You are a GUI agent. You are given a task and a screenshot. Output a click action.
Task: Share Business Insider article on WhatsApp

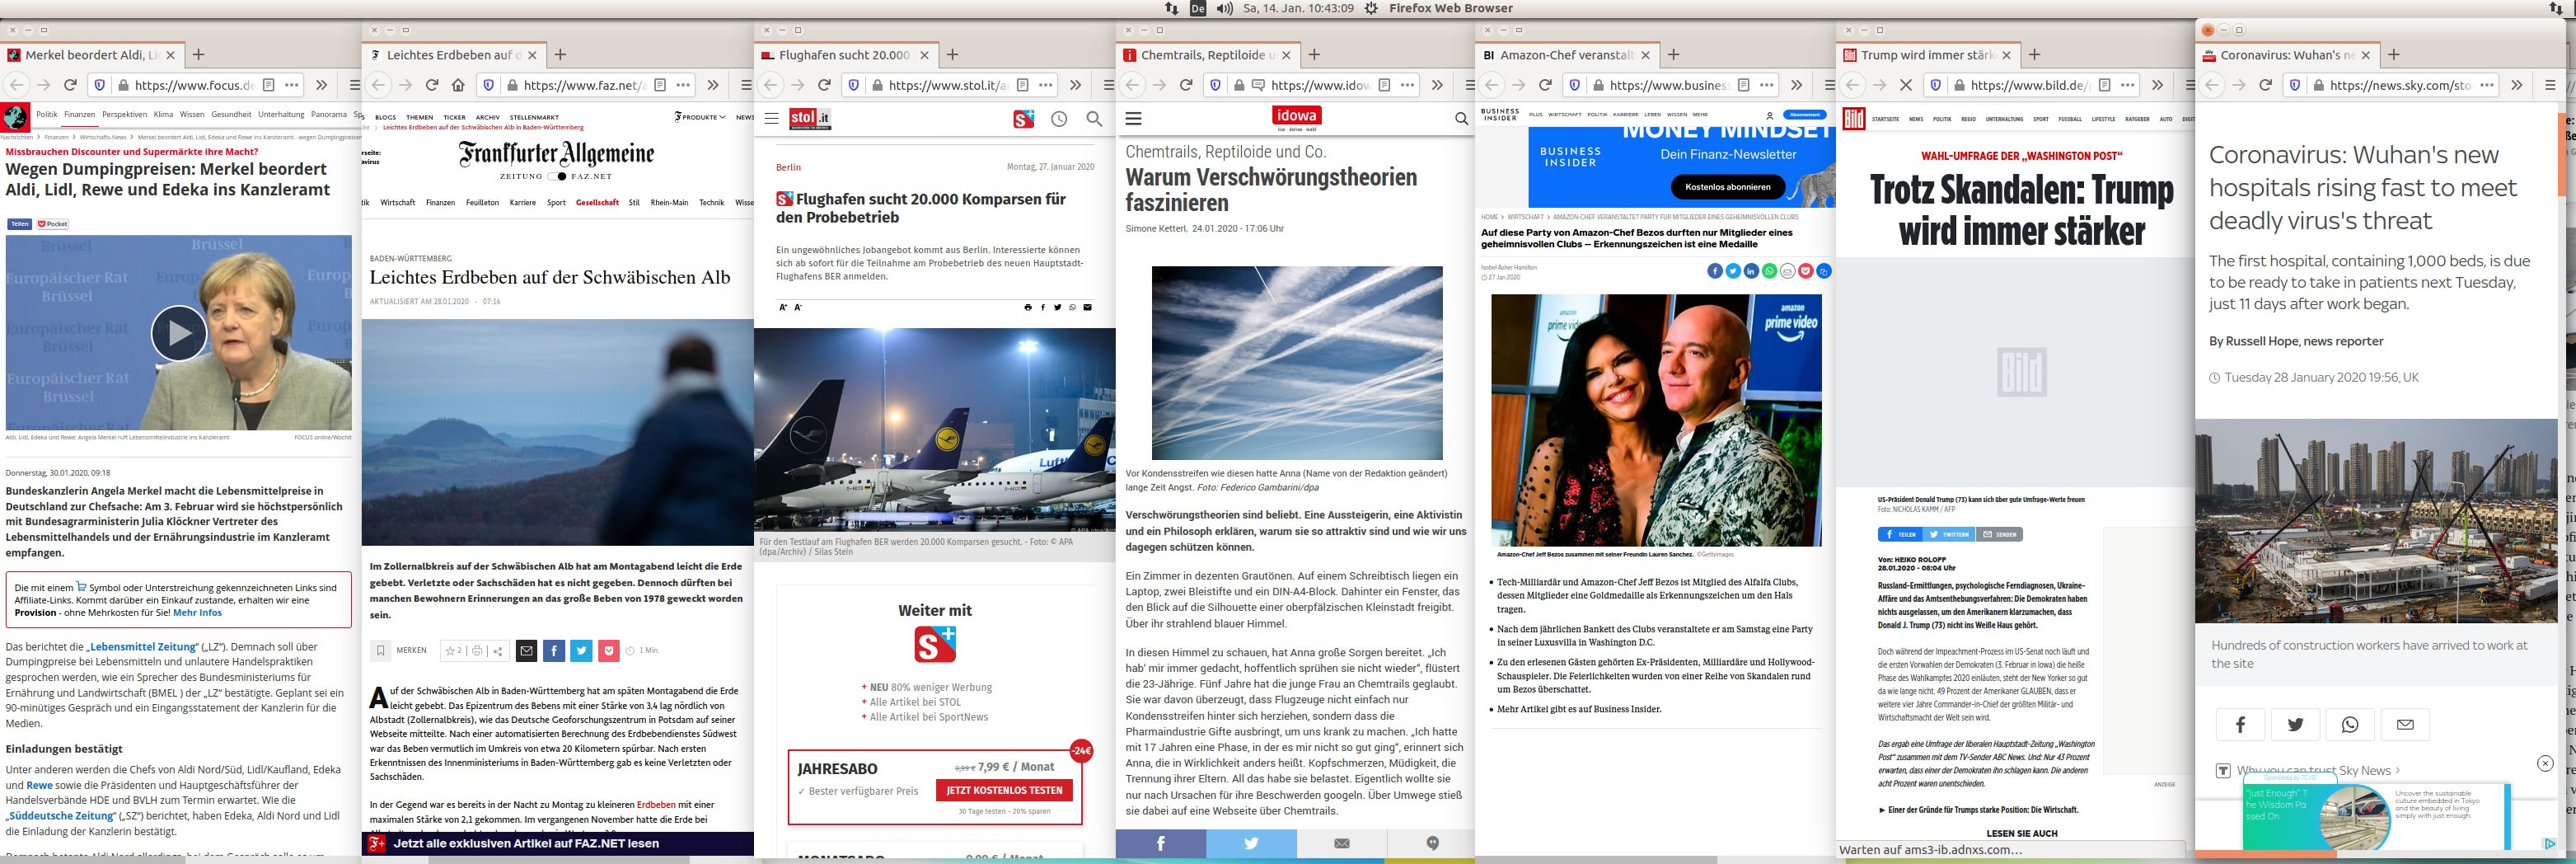[1769, 271]
